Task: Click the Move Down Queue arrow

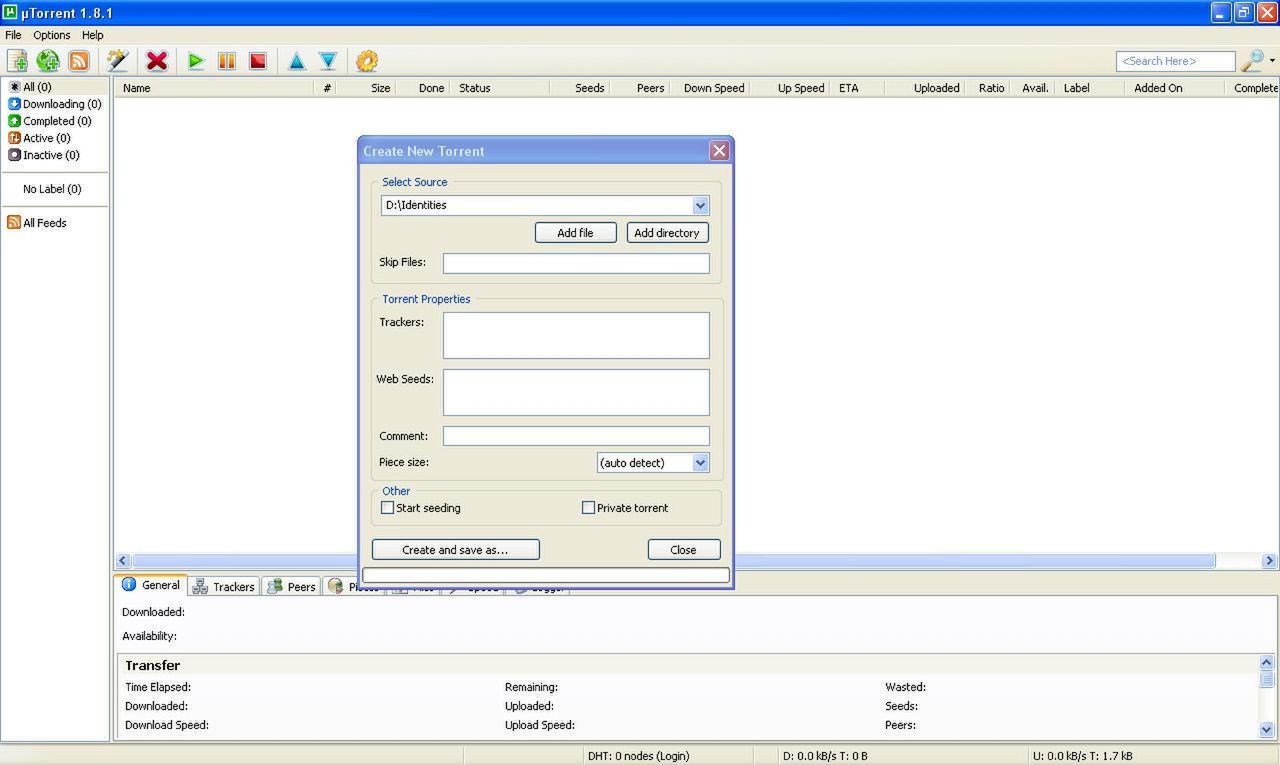Action: click(328, 61)
